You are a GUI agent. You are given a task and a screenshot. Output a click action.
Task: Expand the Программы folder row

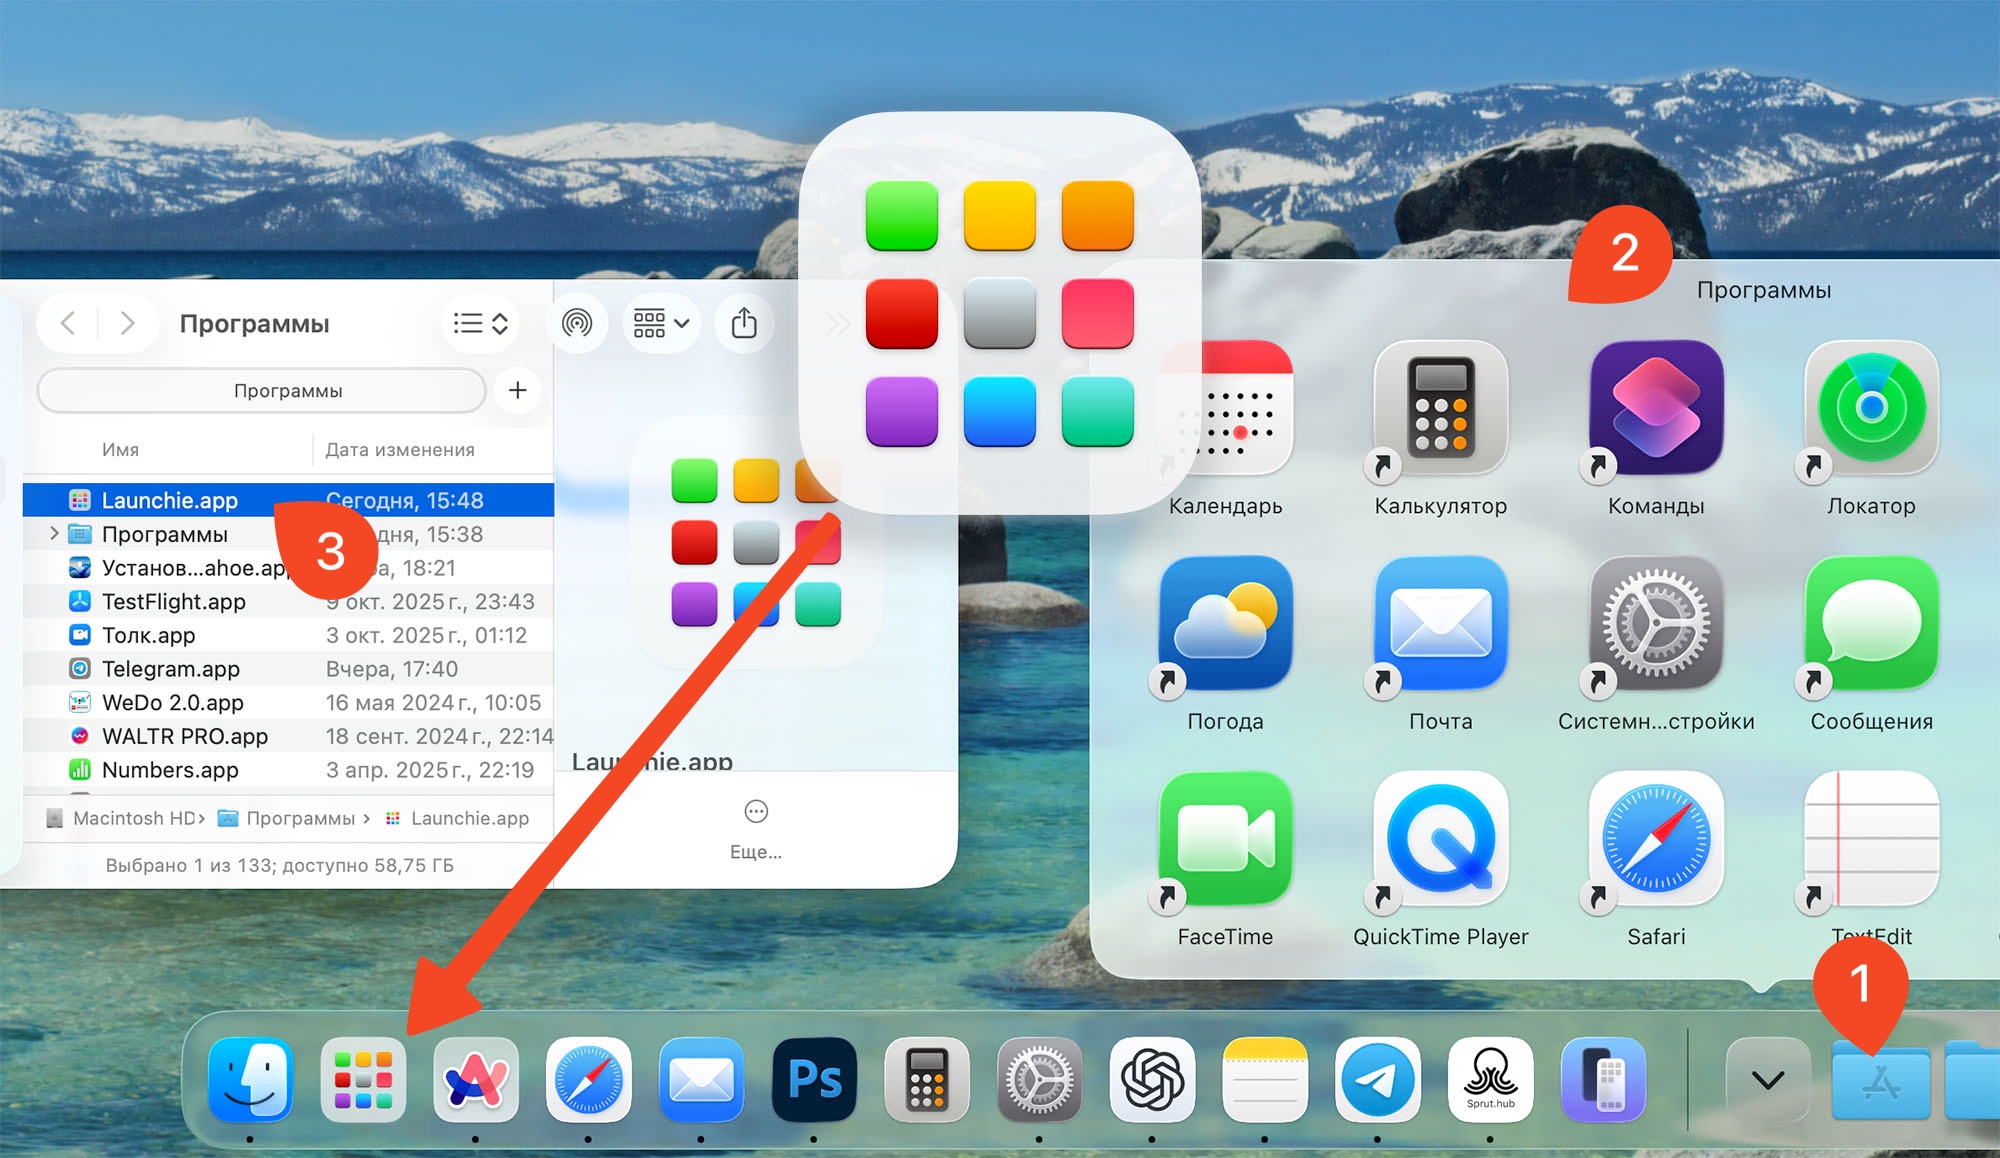[x=54, y=534]
